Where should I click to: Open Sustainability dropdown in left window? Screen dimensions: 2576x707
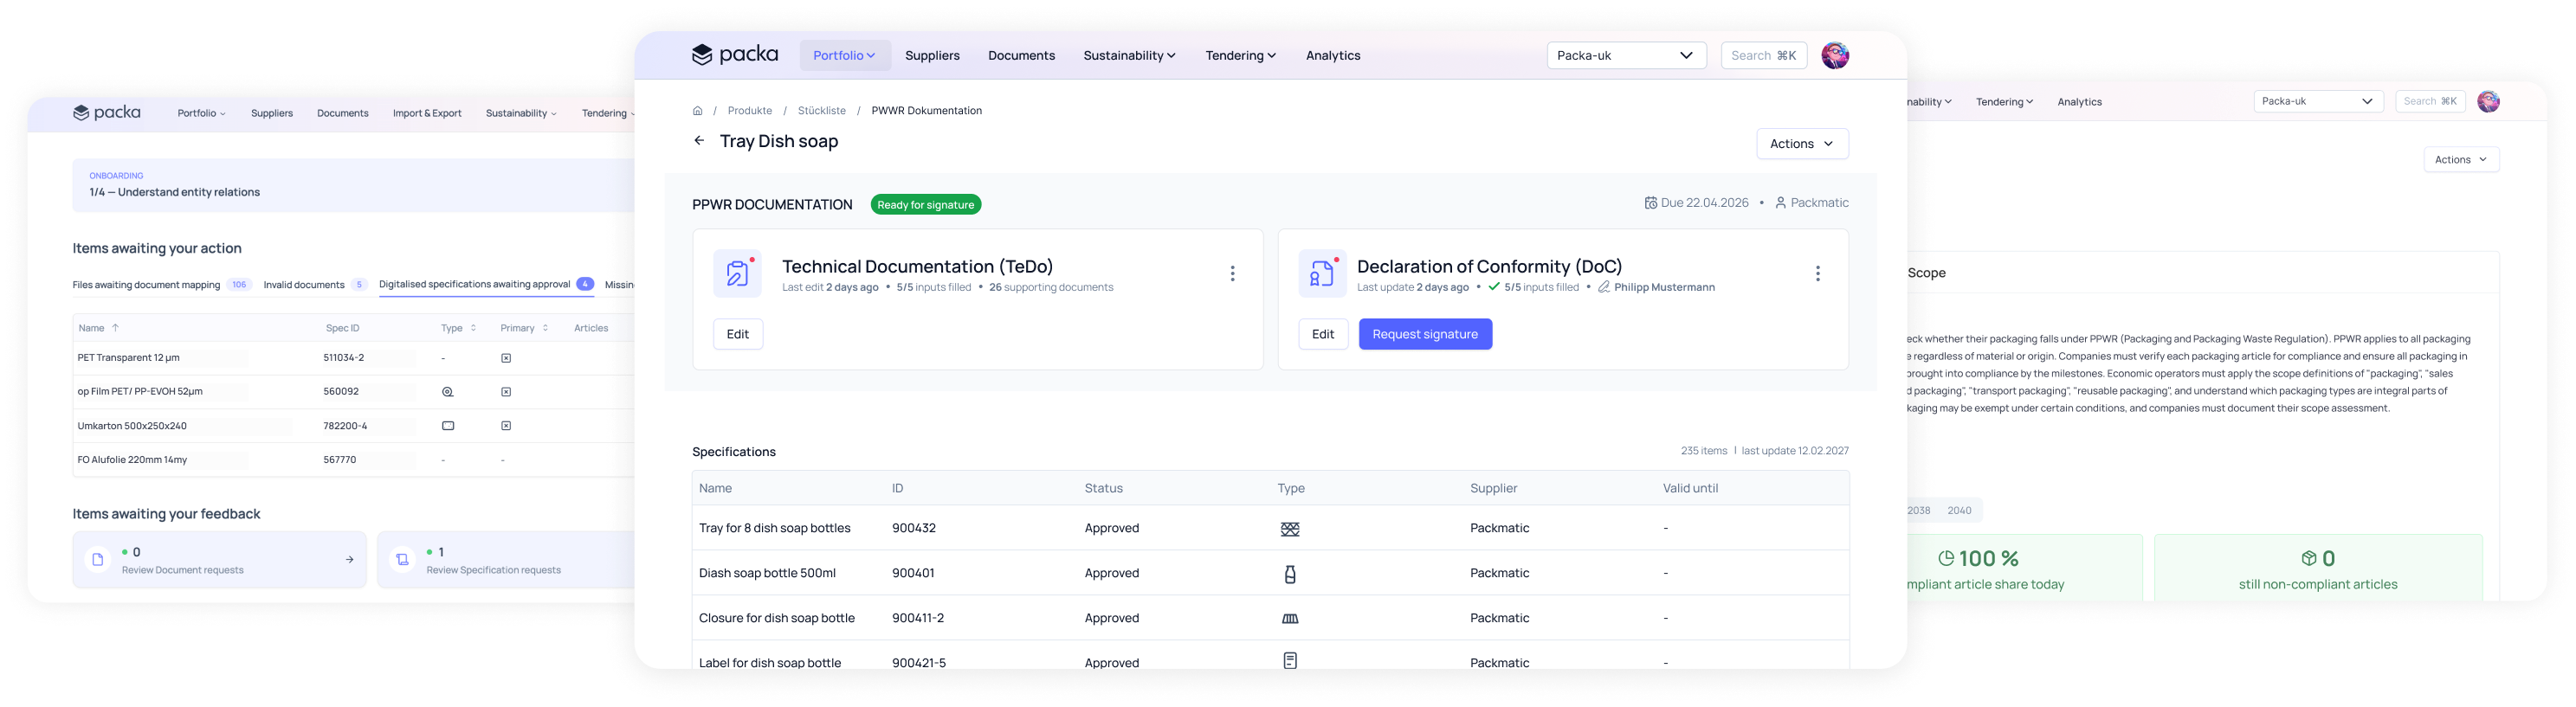[x=521, y=113]
